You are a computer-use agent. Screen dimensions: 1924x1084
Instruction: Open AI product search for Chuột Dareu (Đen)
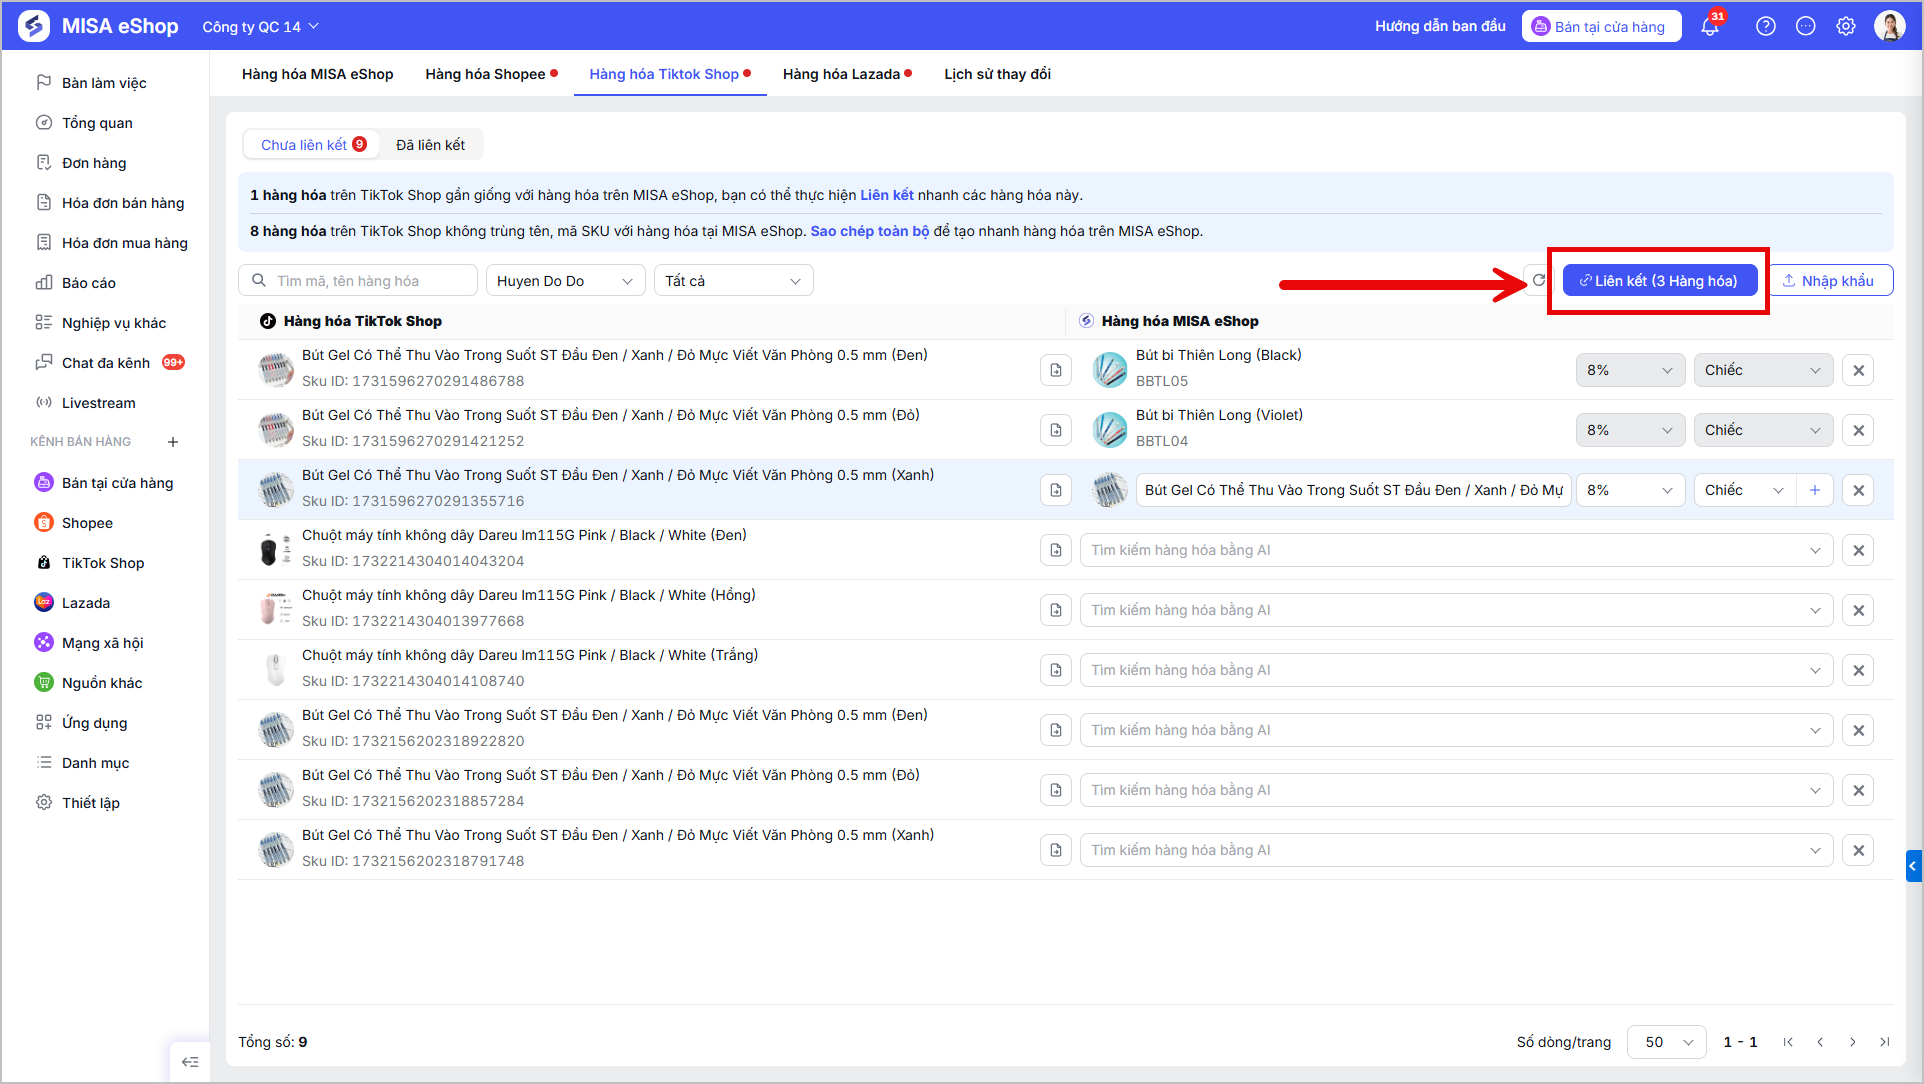tap(1456, 550)
